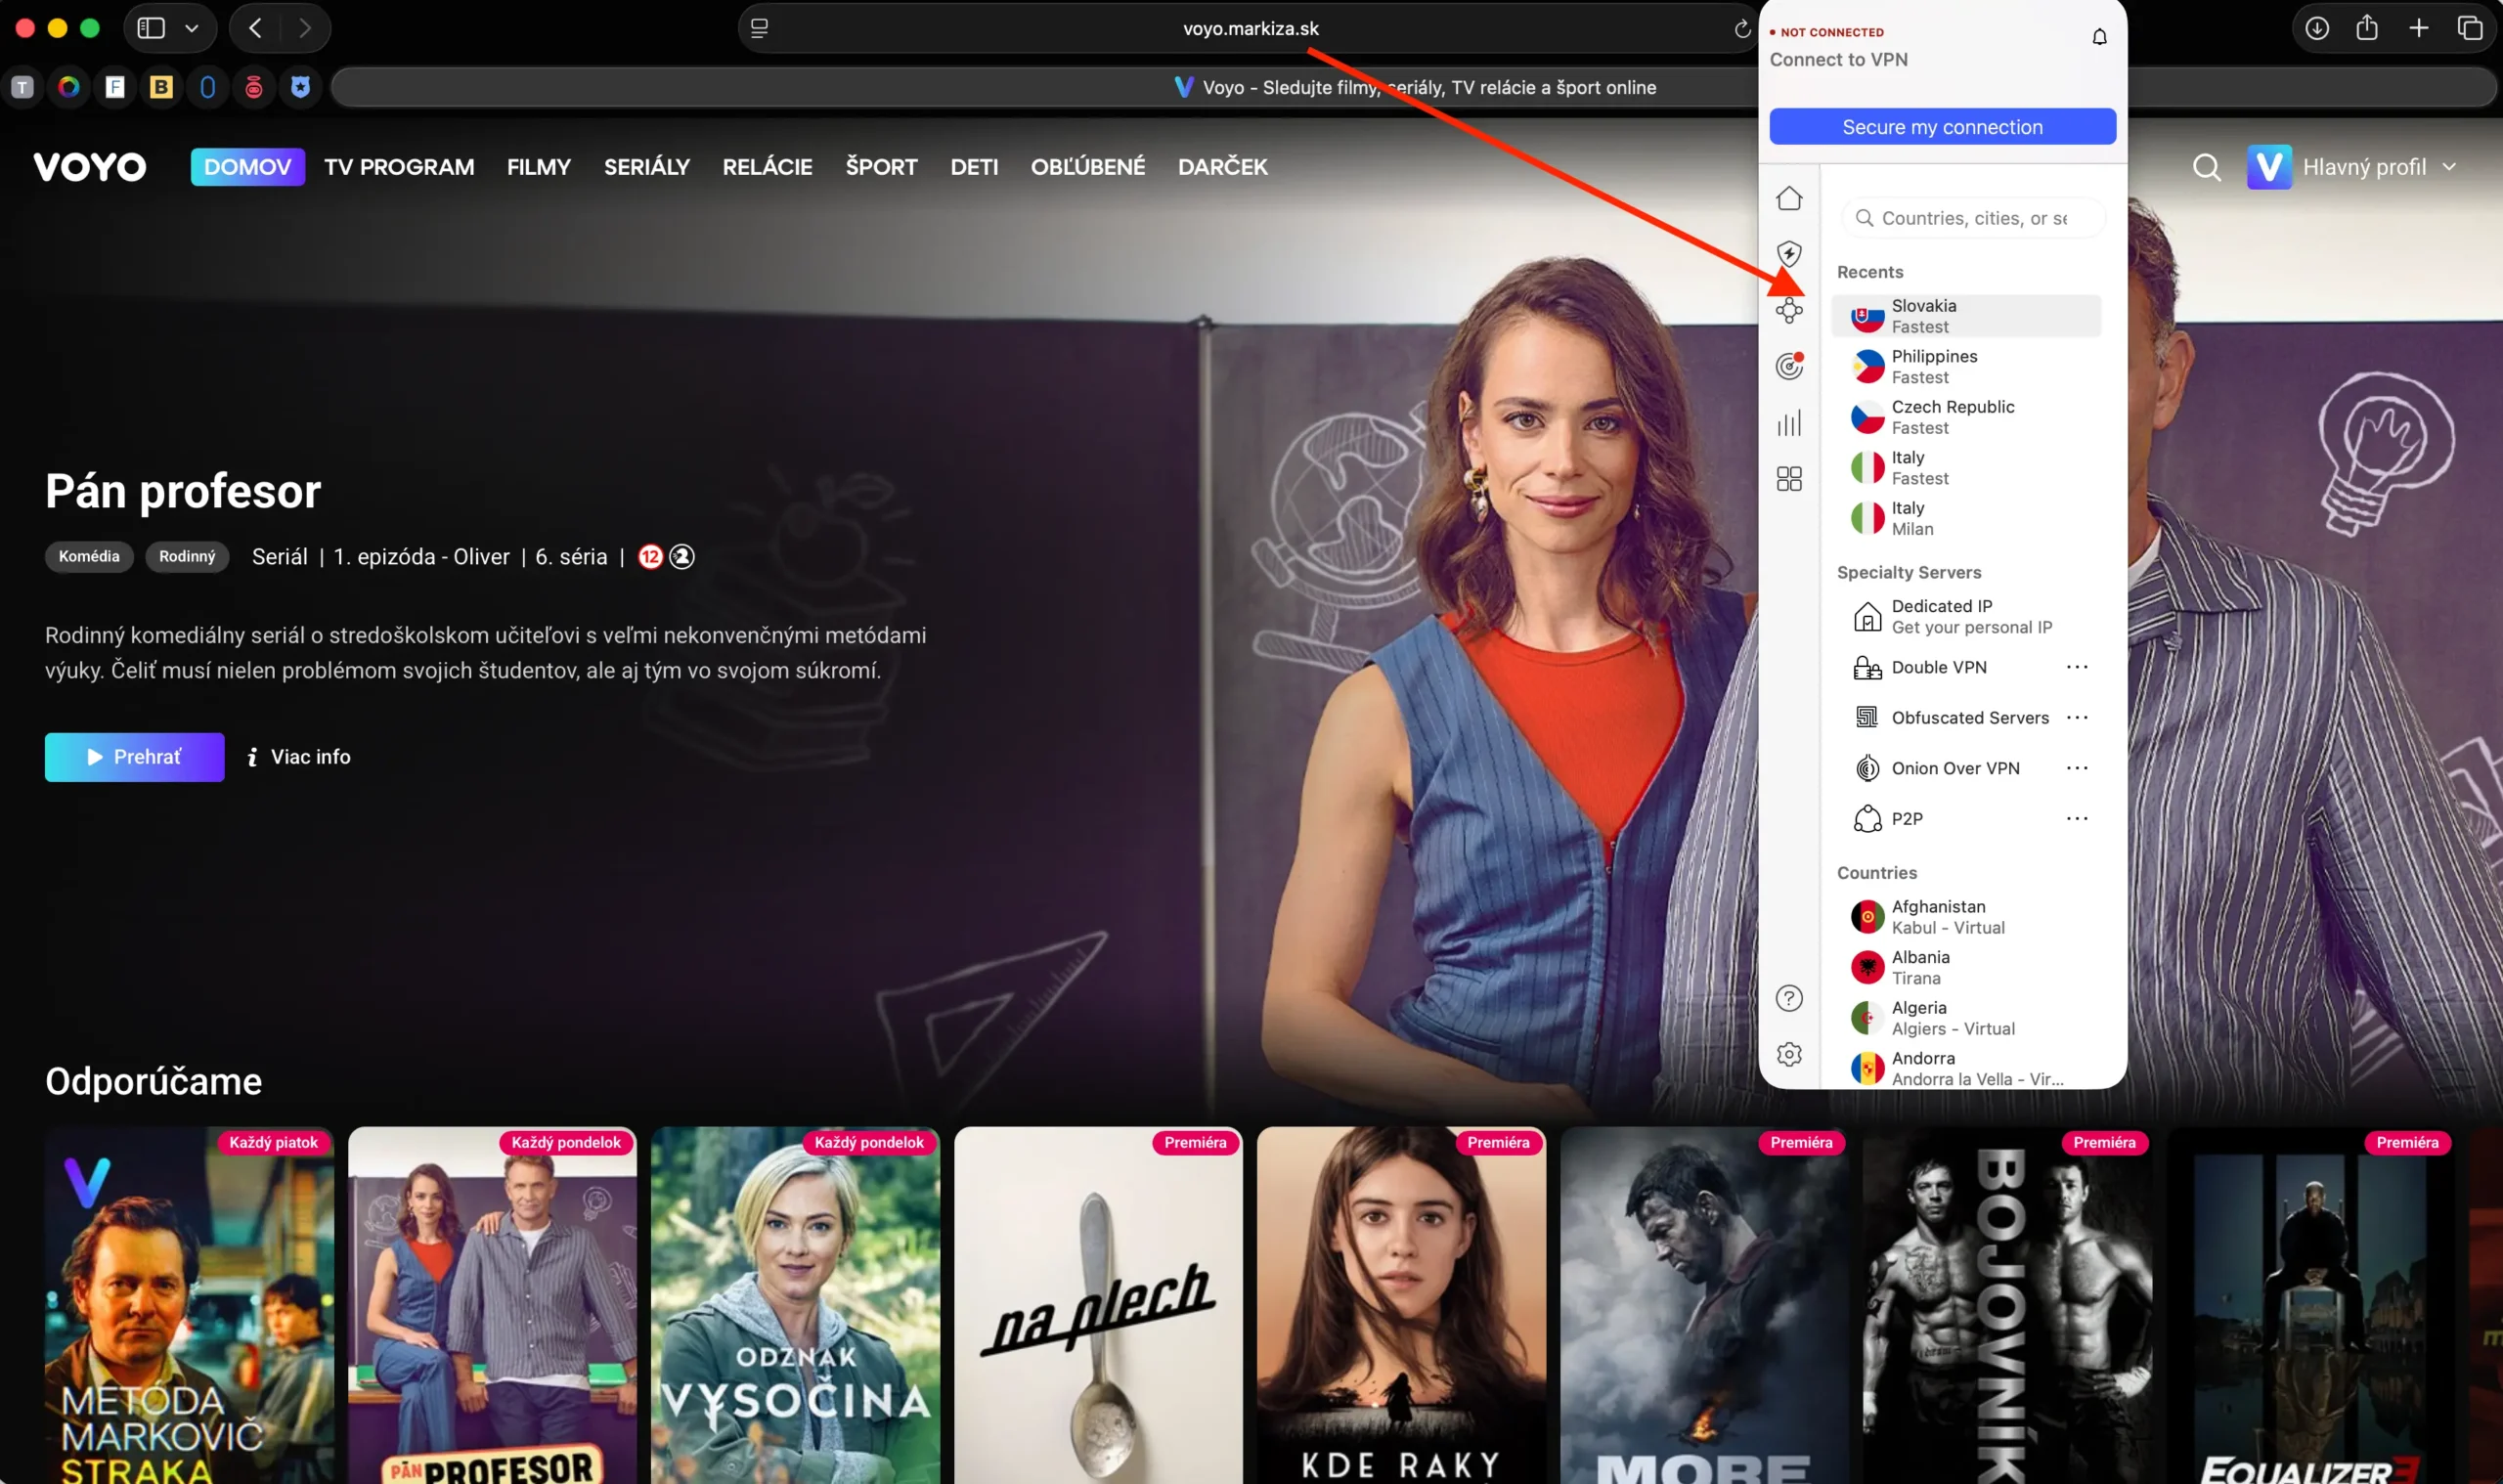
Task: Expand the Hlavný profil dropdown
Action: 2449,167
